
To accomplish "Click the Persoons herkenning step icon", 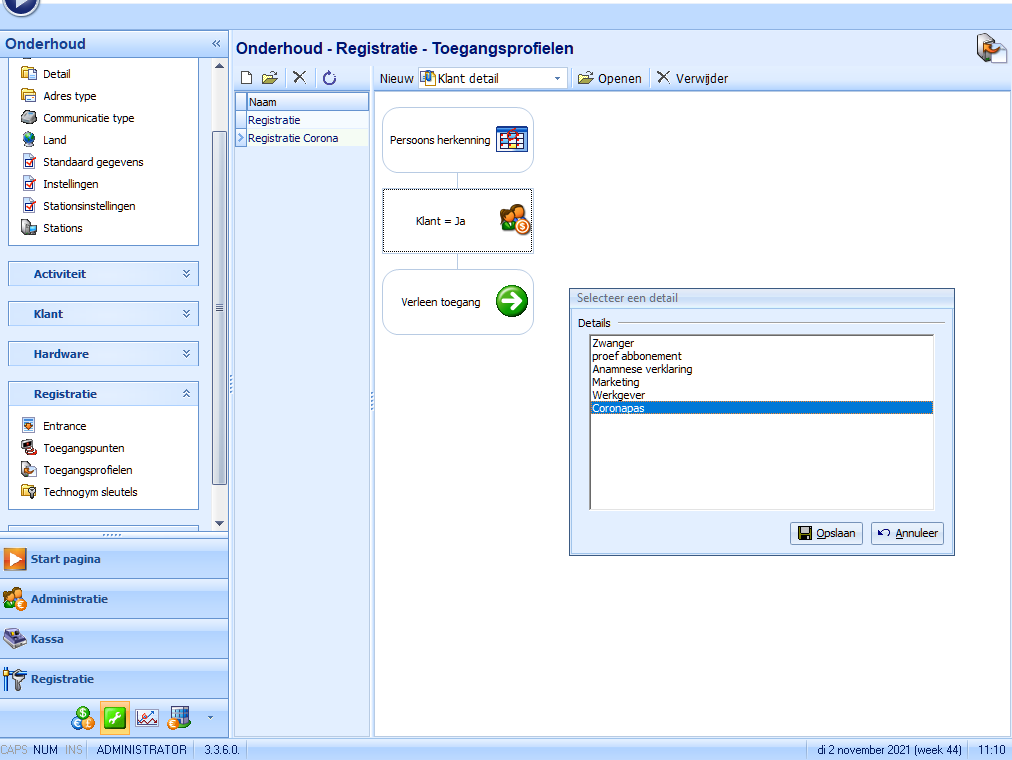I will pyautogui.click(x=511, y=139).
